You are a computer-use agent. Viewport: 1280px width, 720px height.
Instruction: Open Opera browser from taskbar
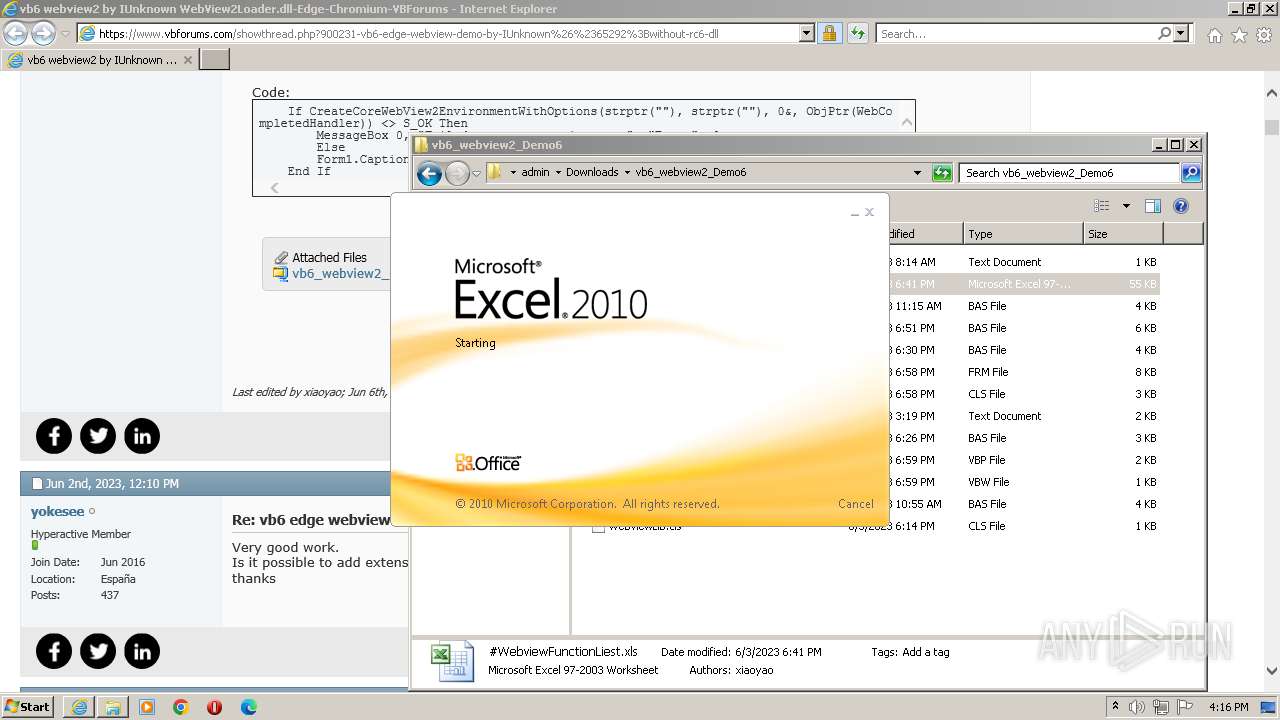[x=214, y=707]
